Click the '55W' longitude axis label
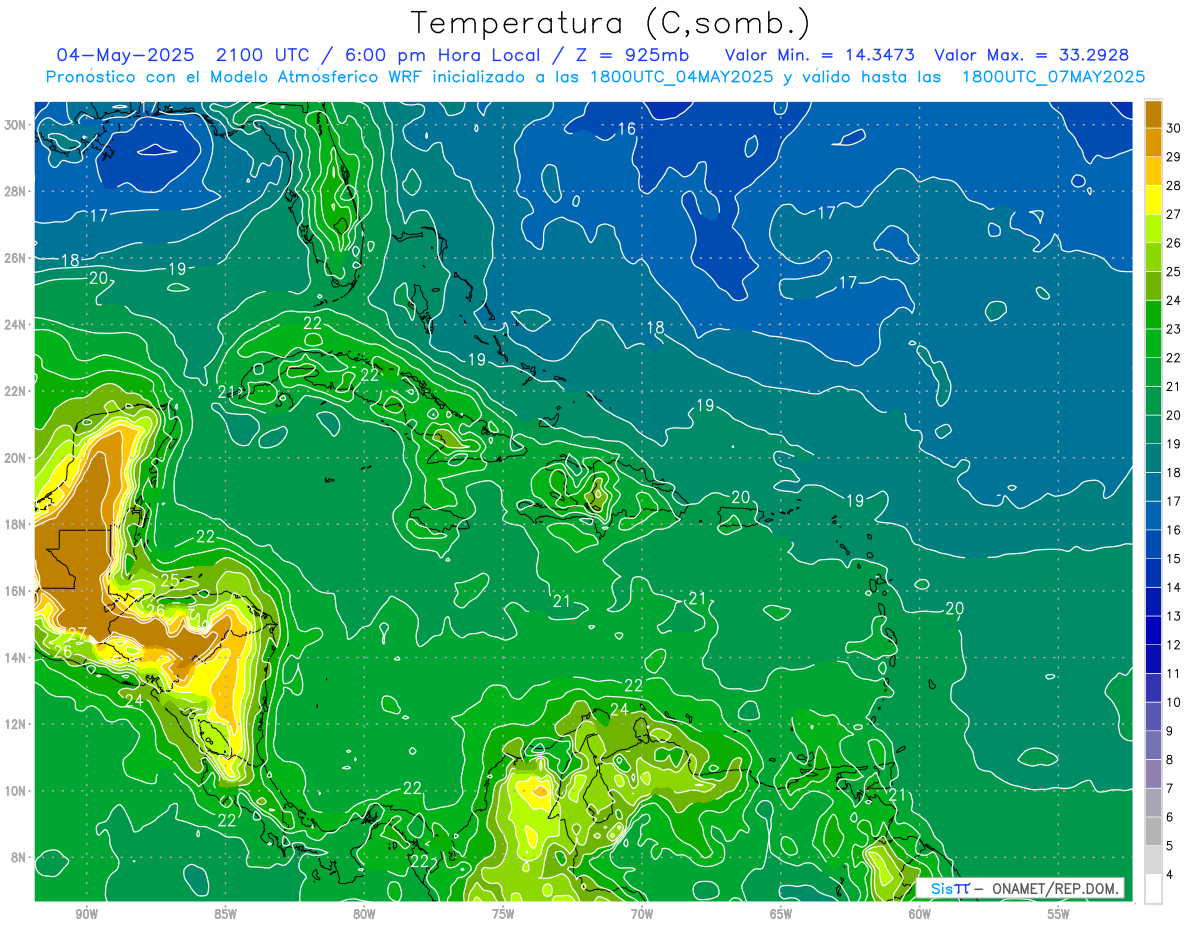Image resolution: width=1200 pixels, height=927 pixels. pyautogui.click(x=1059, y=914)
